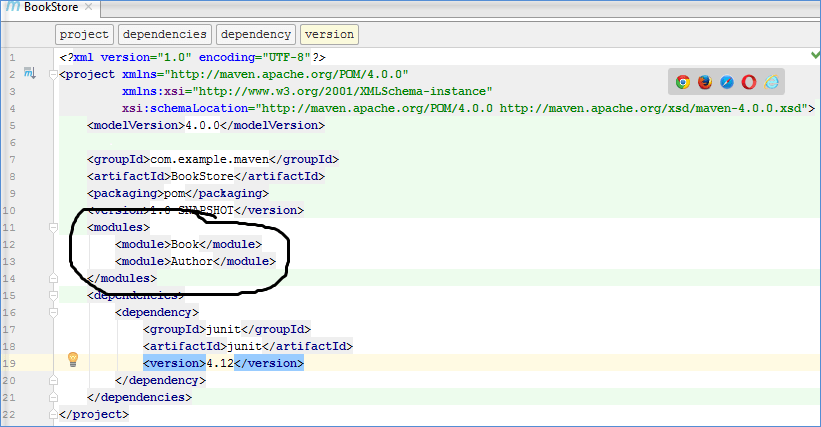Select the dependency breadcrumb
821x427 pixels.
(256, 34)
